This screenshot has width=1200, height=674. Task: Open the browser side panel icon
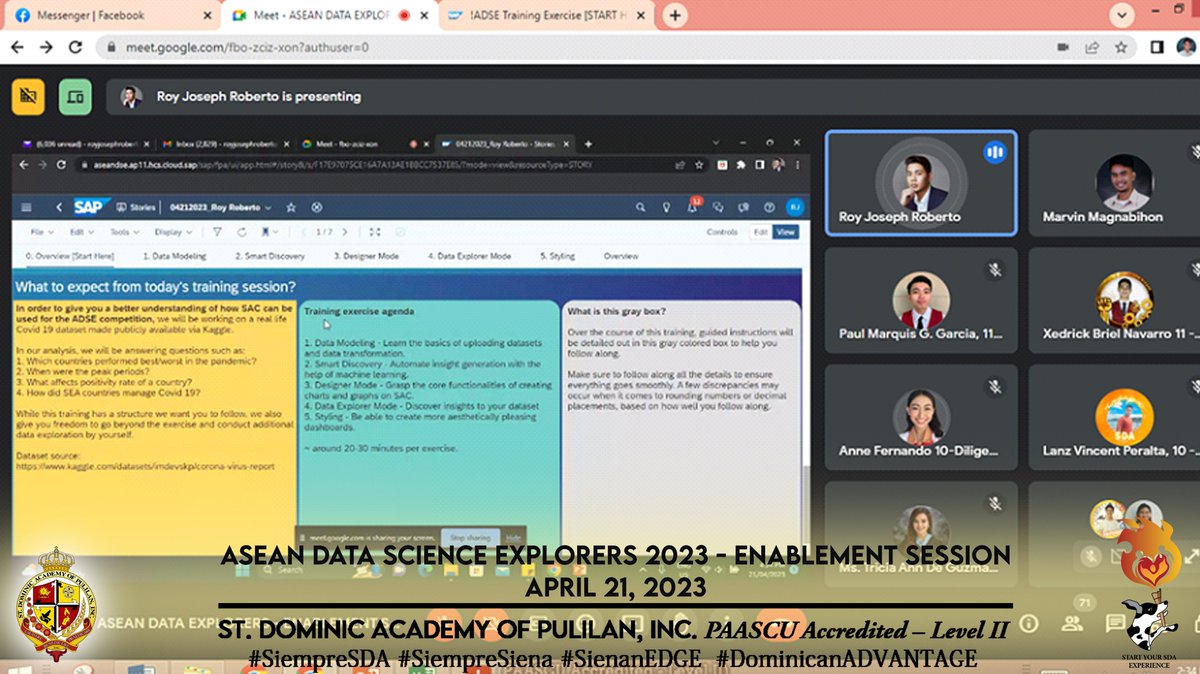1156,47
